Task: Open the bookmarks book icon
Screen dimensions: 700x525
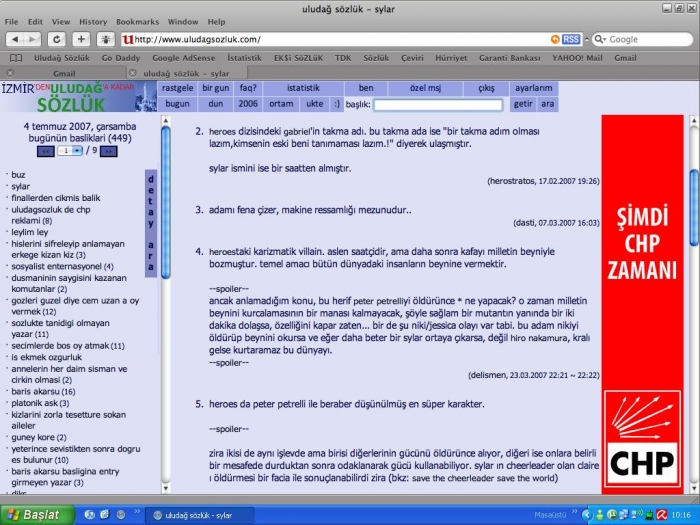Action: (x=16, y=58)
